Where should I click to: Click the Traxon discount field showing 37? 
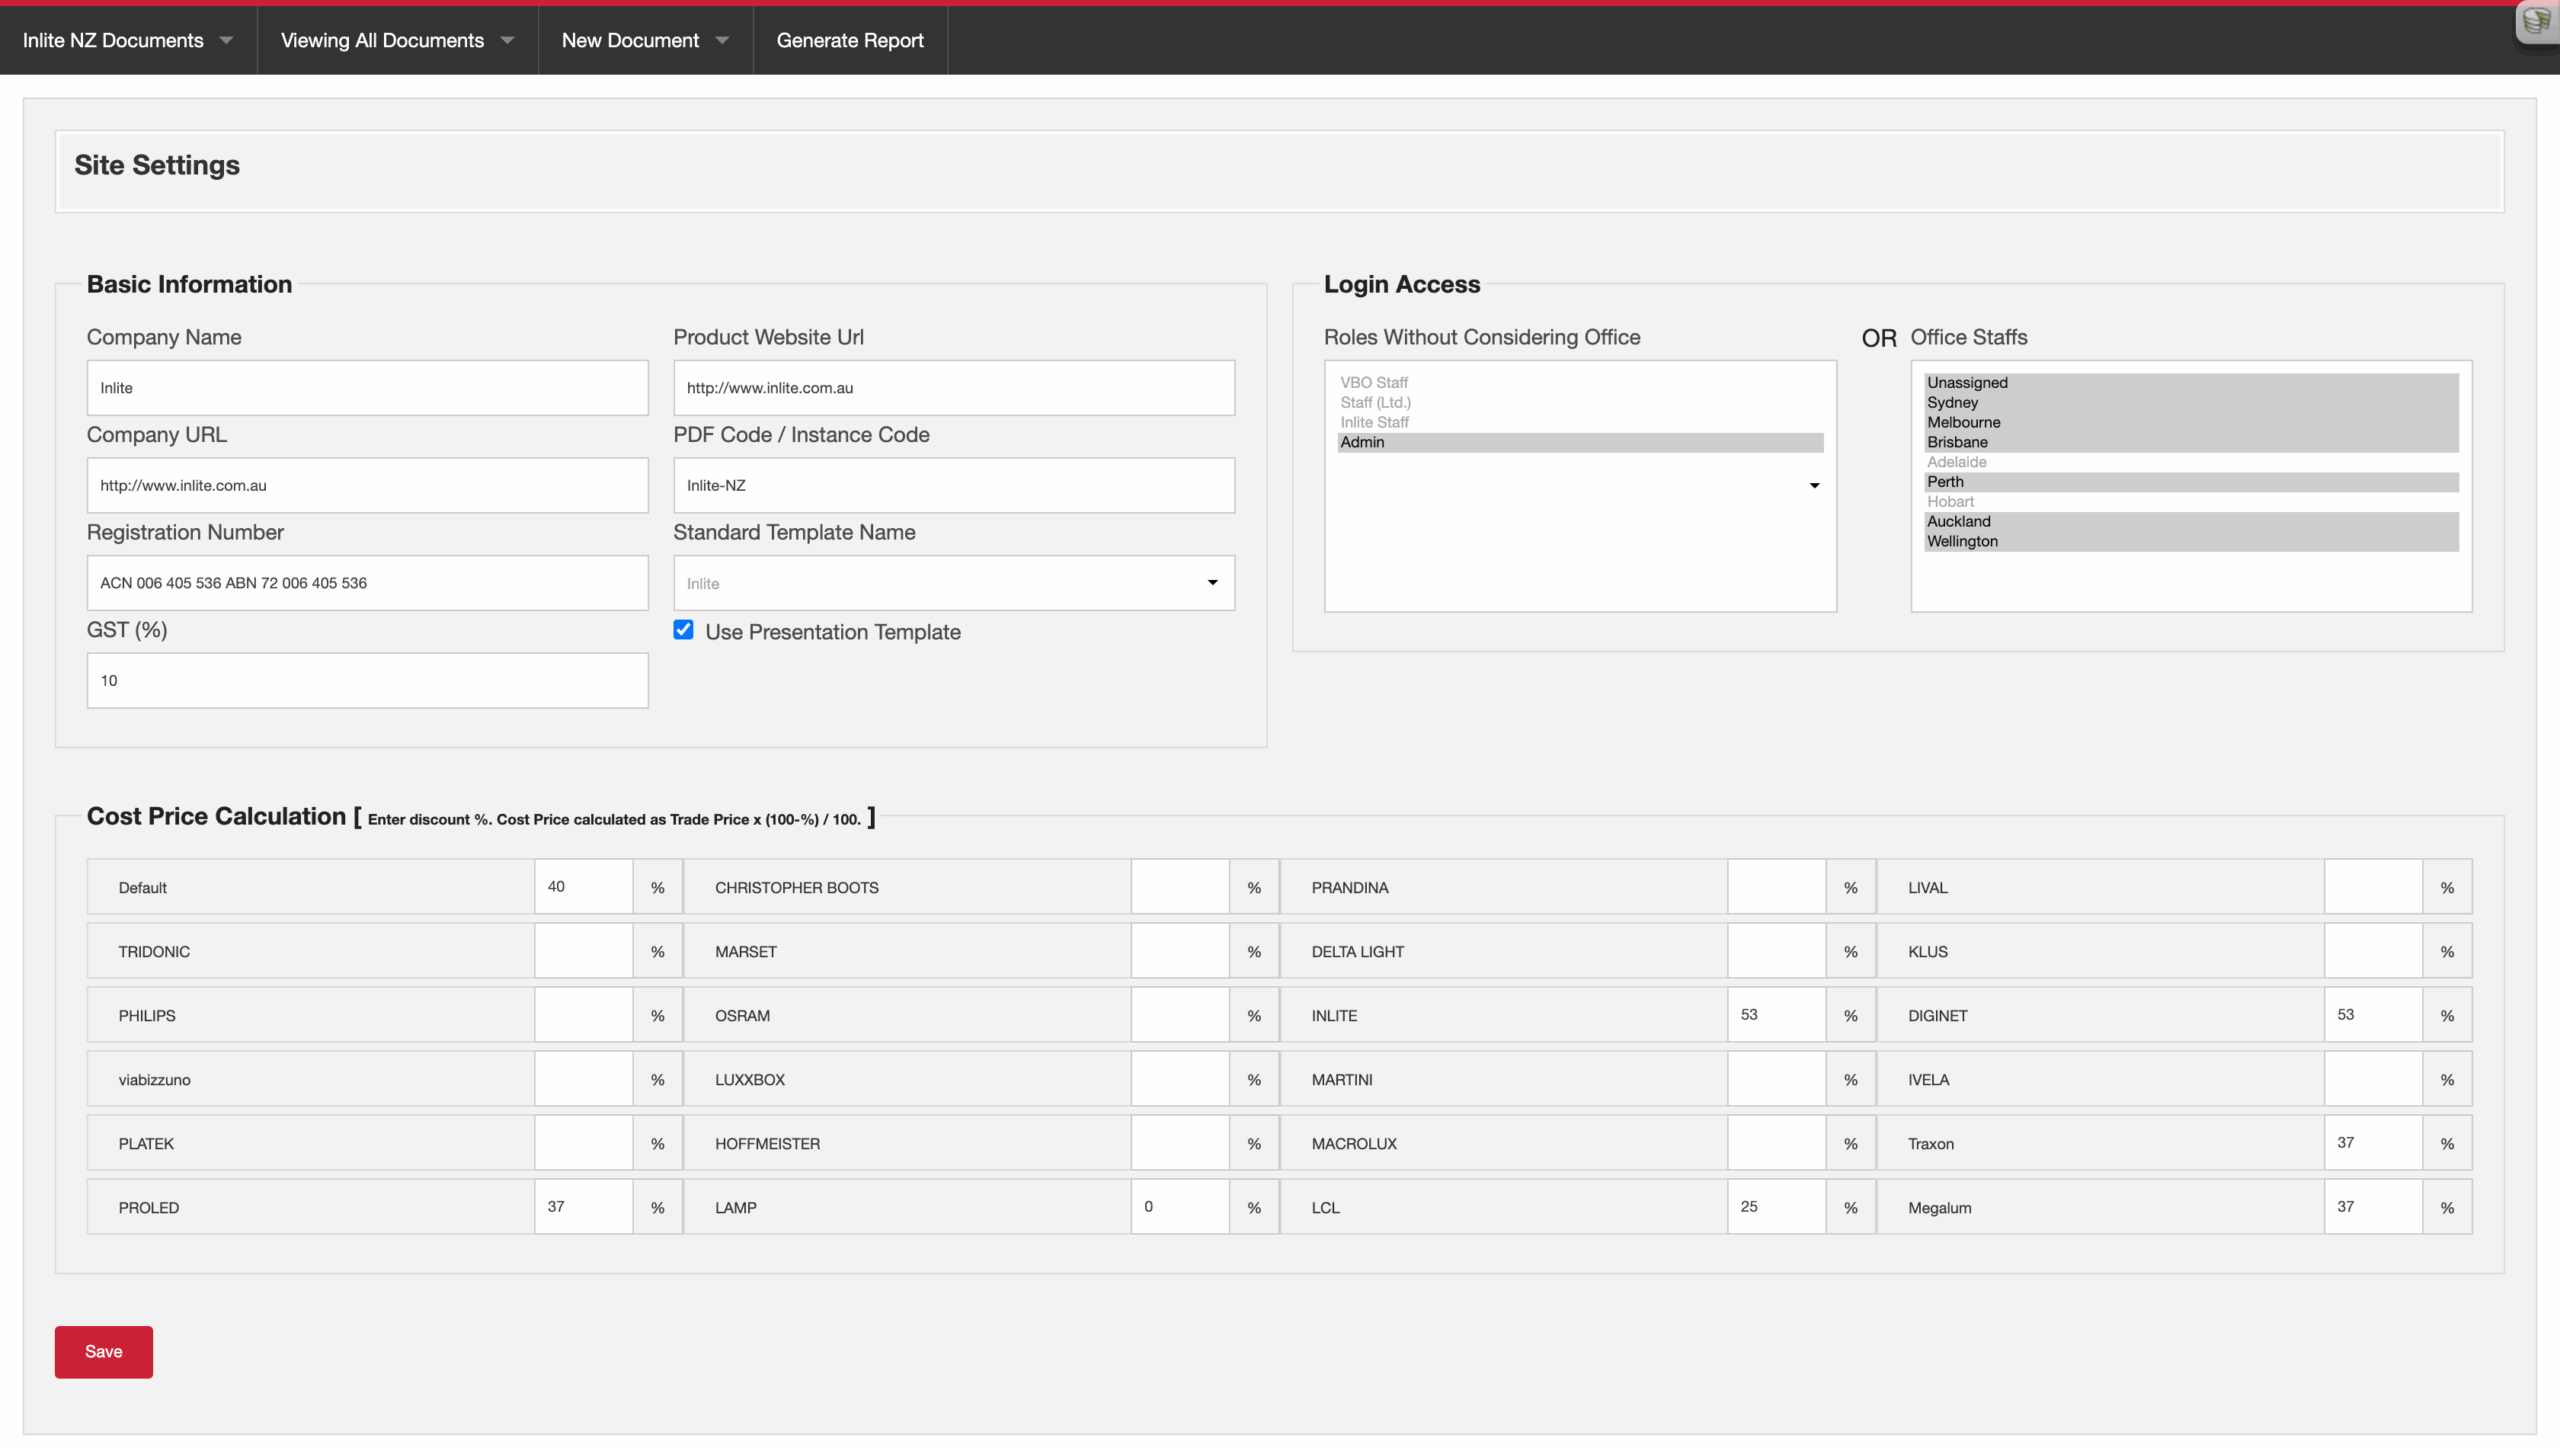click(2372, 1143)
